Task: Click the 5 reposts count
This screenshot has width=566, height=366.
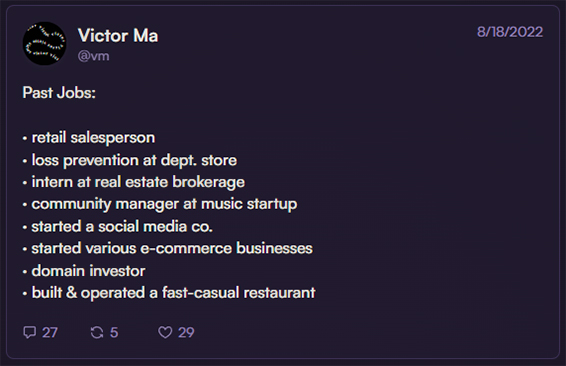Action: click(114, 332)
